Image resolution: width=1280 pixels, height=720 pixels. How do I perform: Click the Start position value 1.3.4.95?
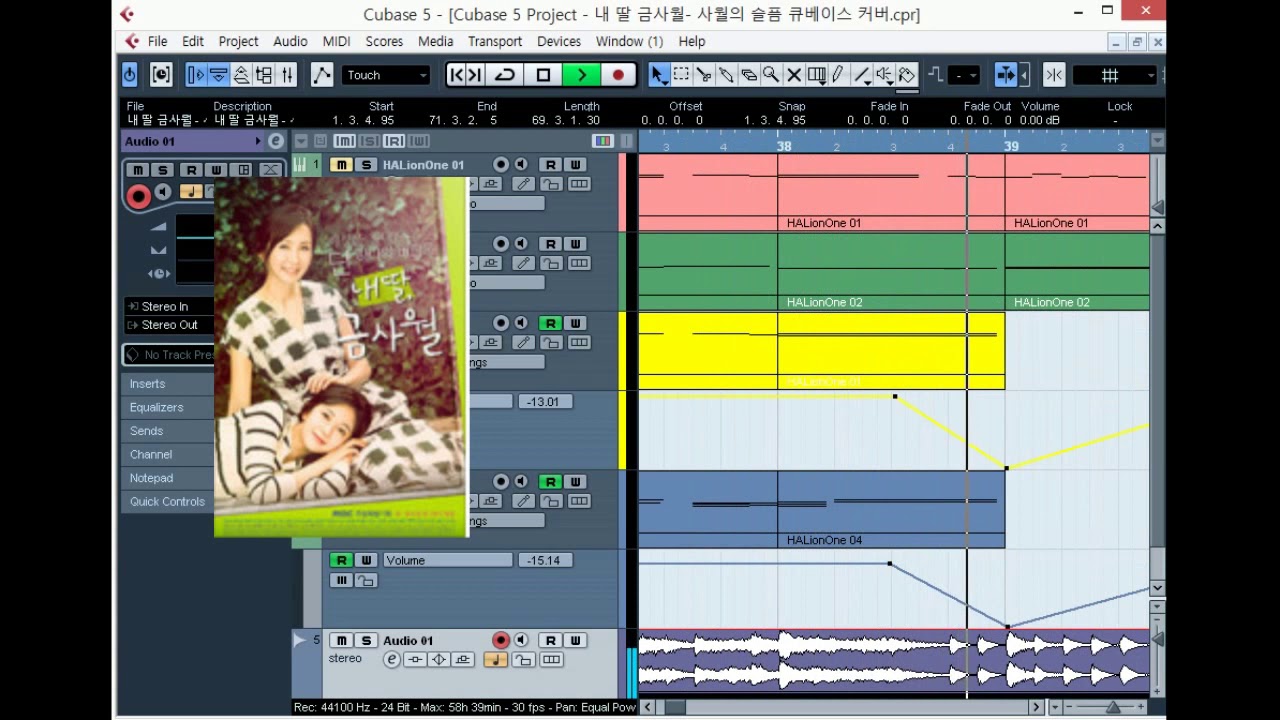click(x=364, y=120)
